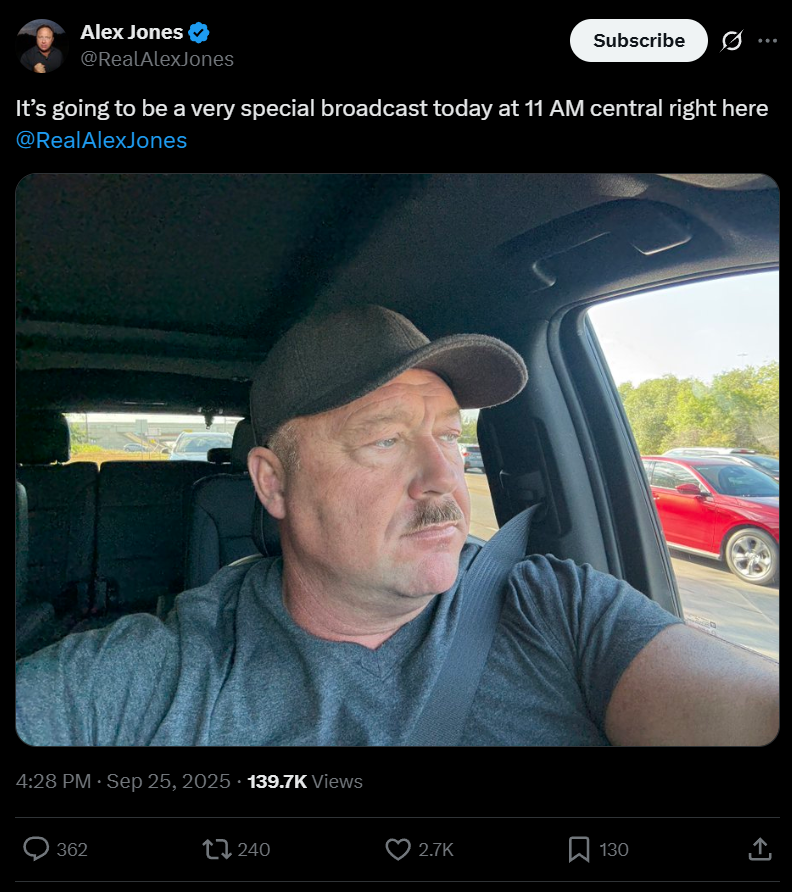Open the profile avatar in the post header
Screen dimensions: 792x892
coord(41,45)
